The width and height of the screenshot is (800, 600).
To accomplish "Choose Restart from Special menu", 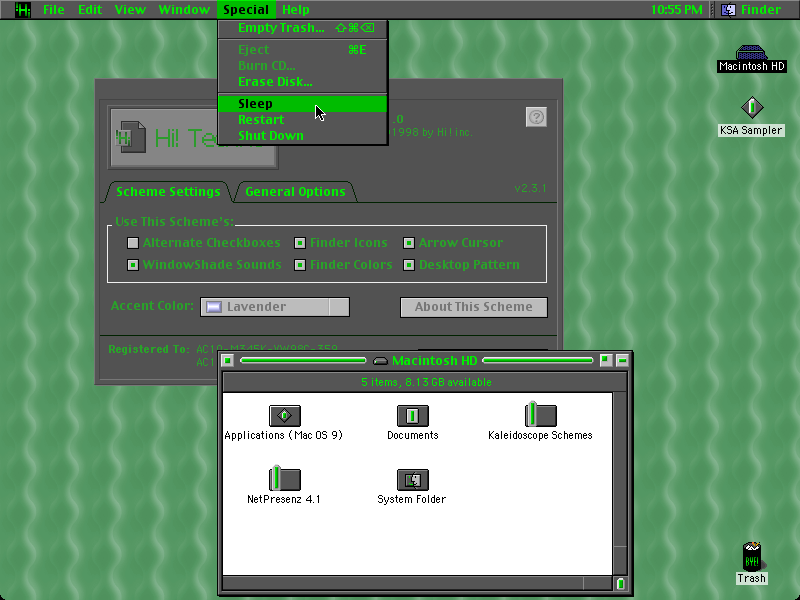I will 303,120.
